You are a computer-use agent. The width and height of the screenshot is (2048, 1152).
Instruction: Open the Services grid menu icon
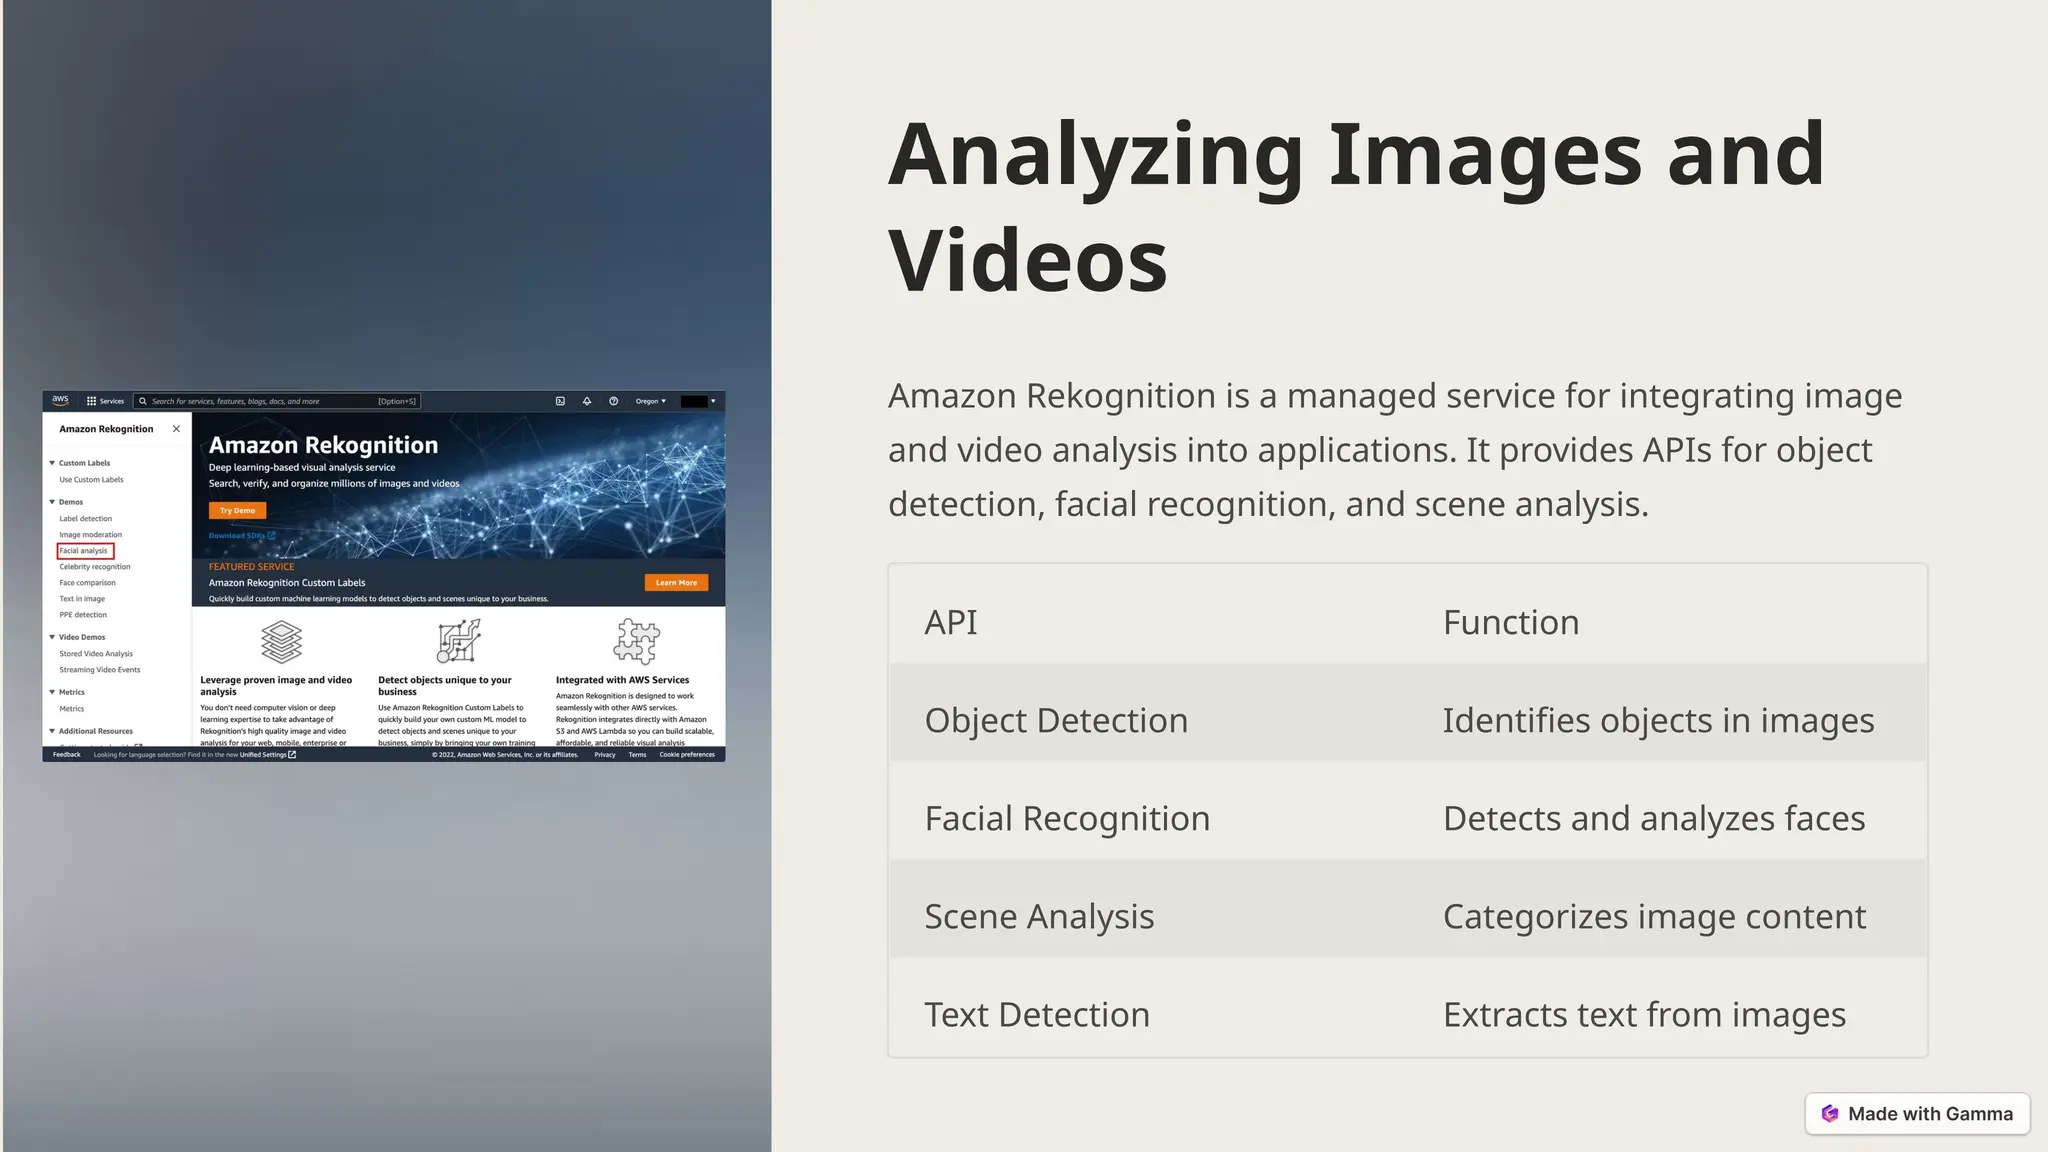pos(91,401)
